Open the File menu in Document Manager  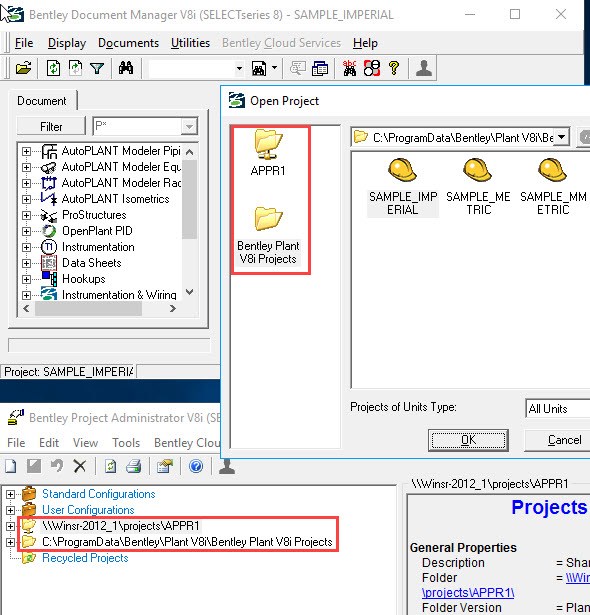24,43
